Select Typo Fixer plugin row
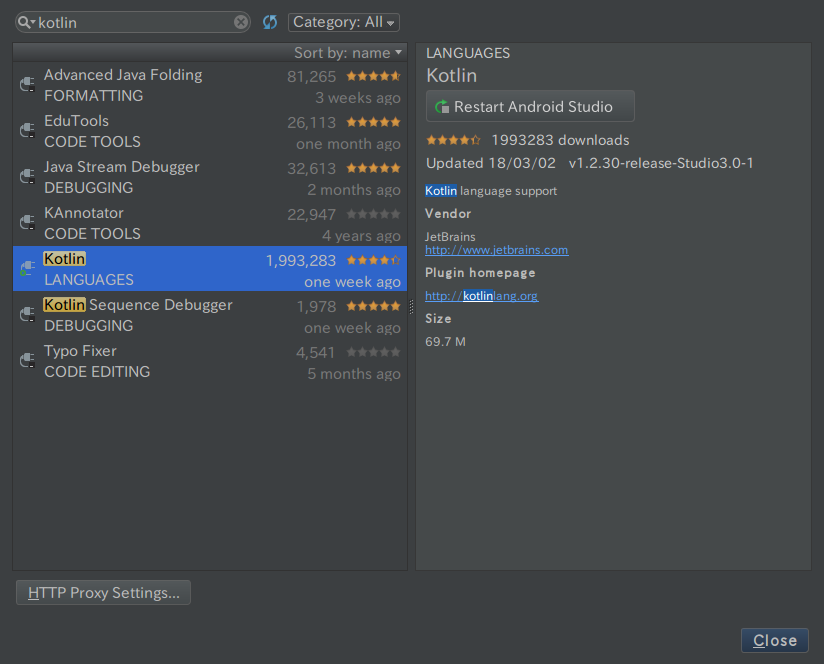Viewport: 824px width, 664px height. tap(210, 361)
